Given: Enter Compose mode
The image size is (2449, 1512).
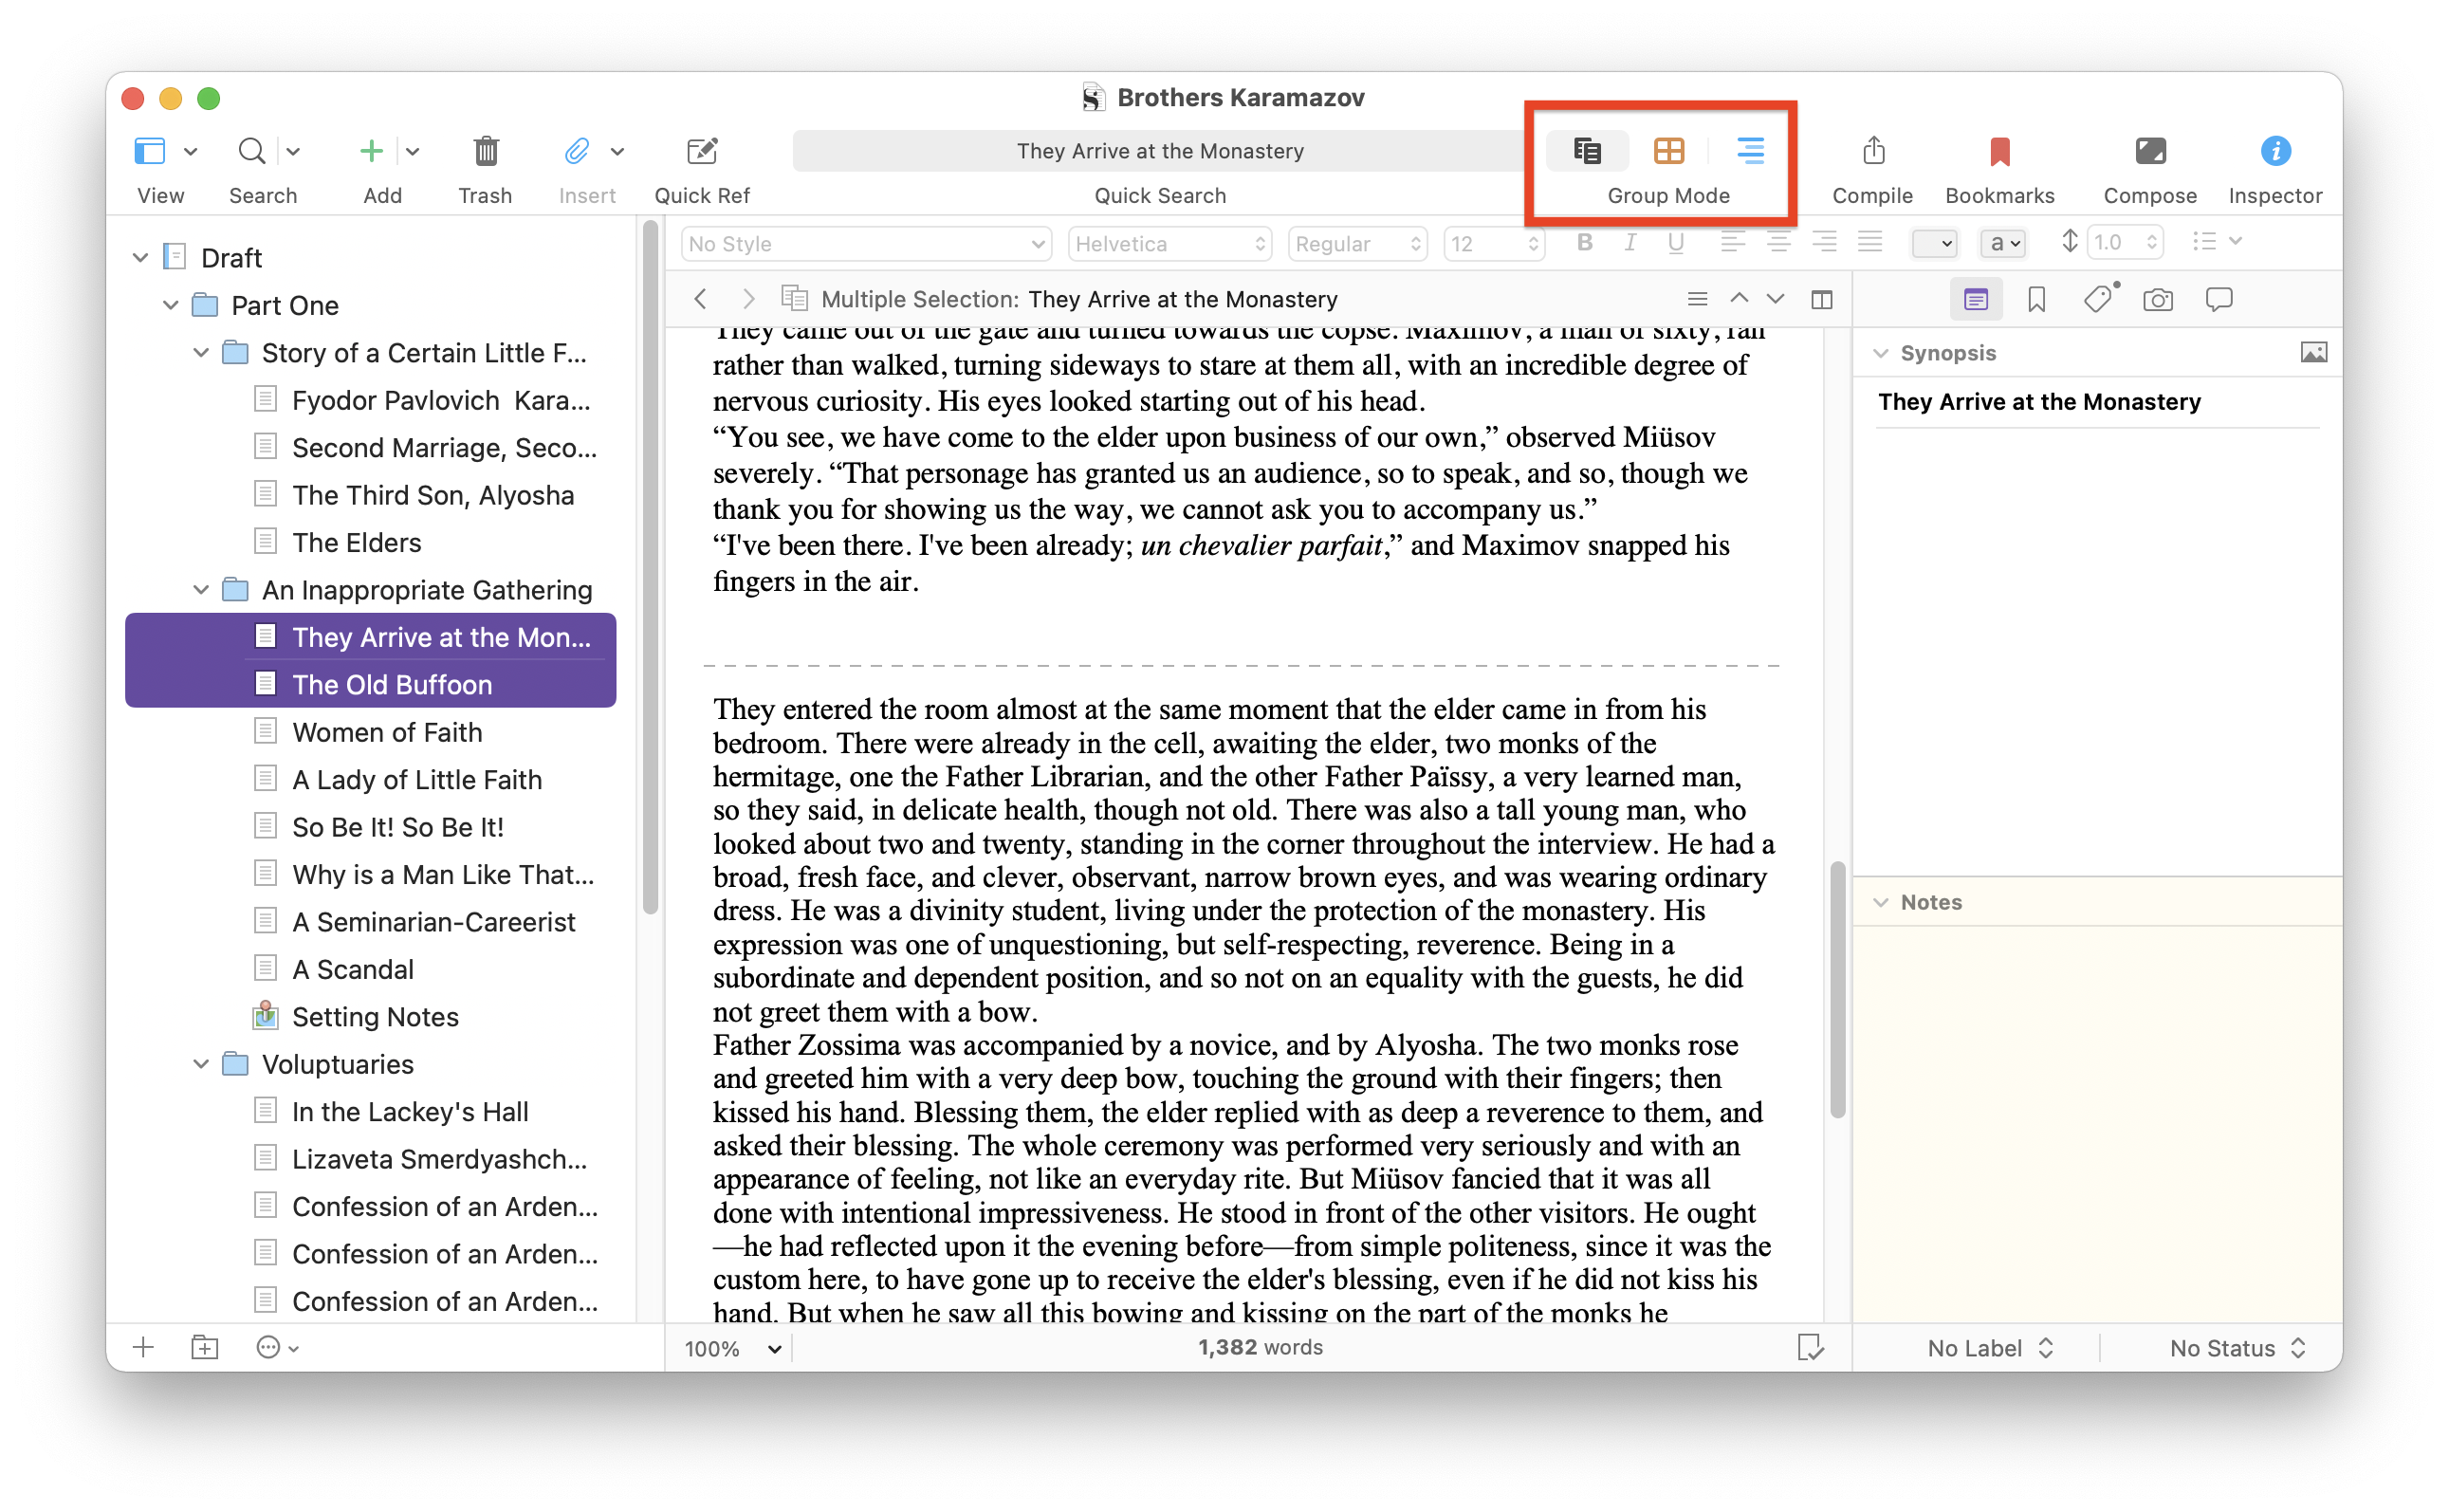Looking at the screenshot, I should tap(2149, 151).
